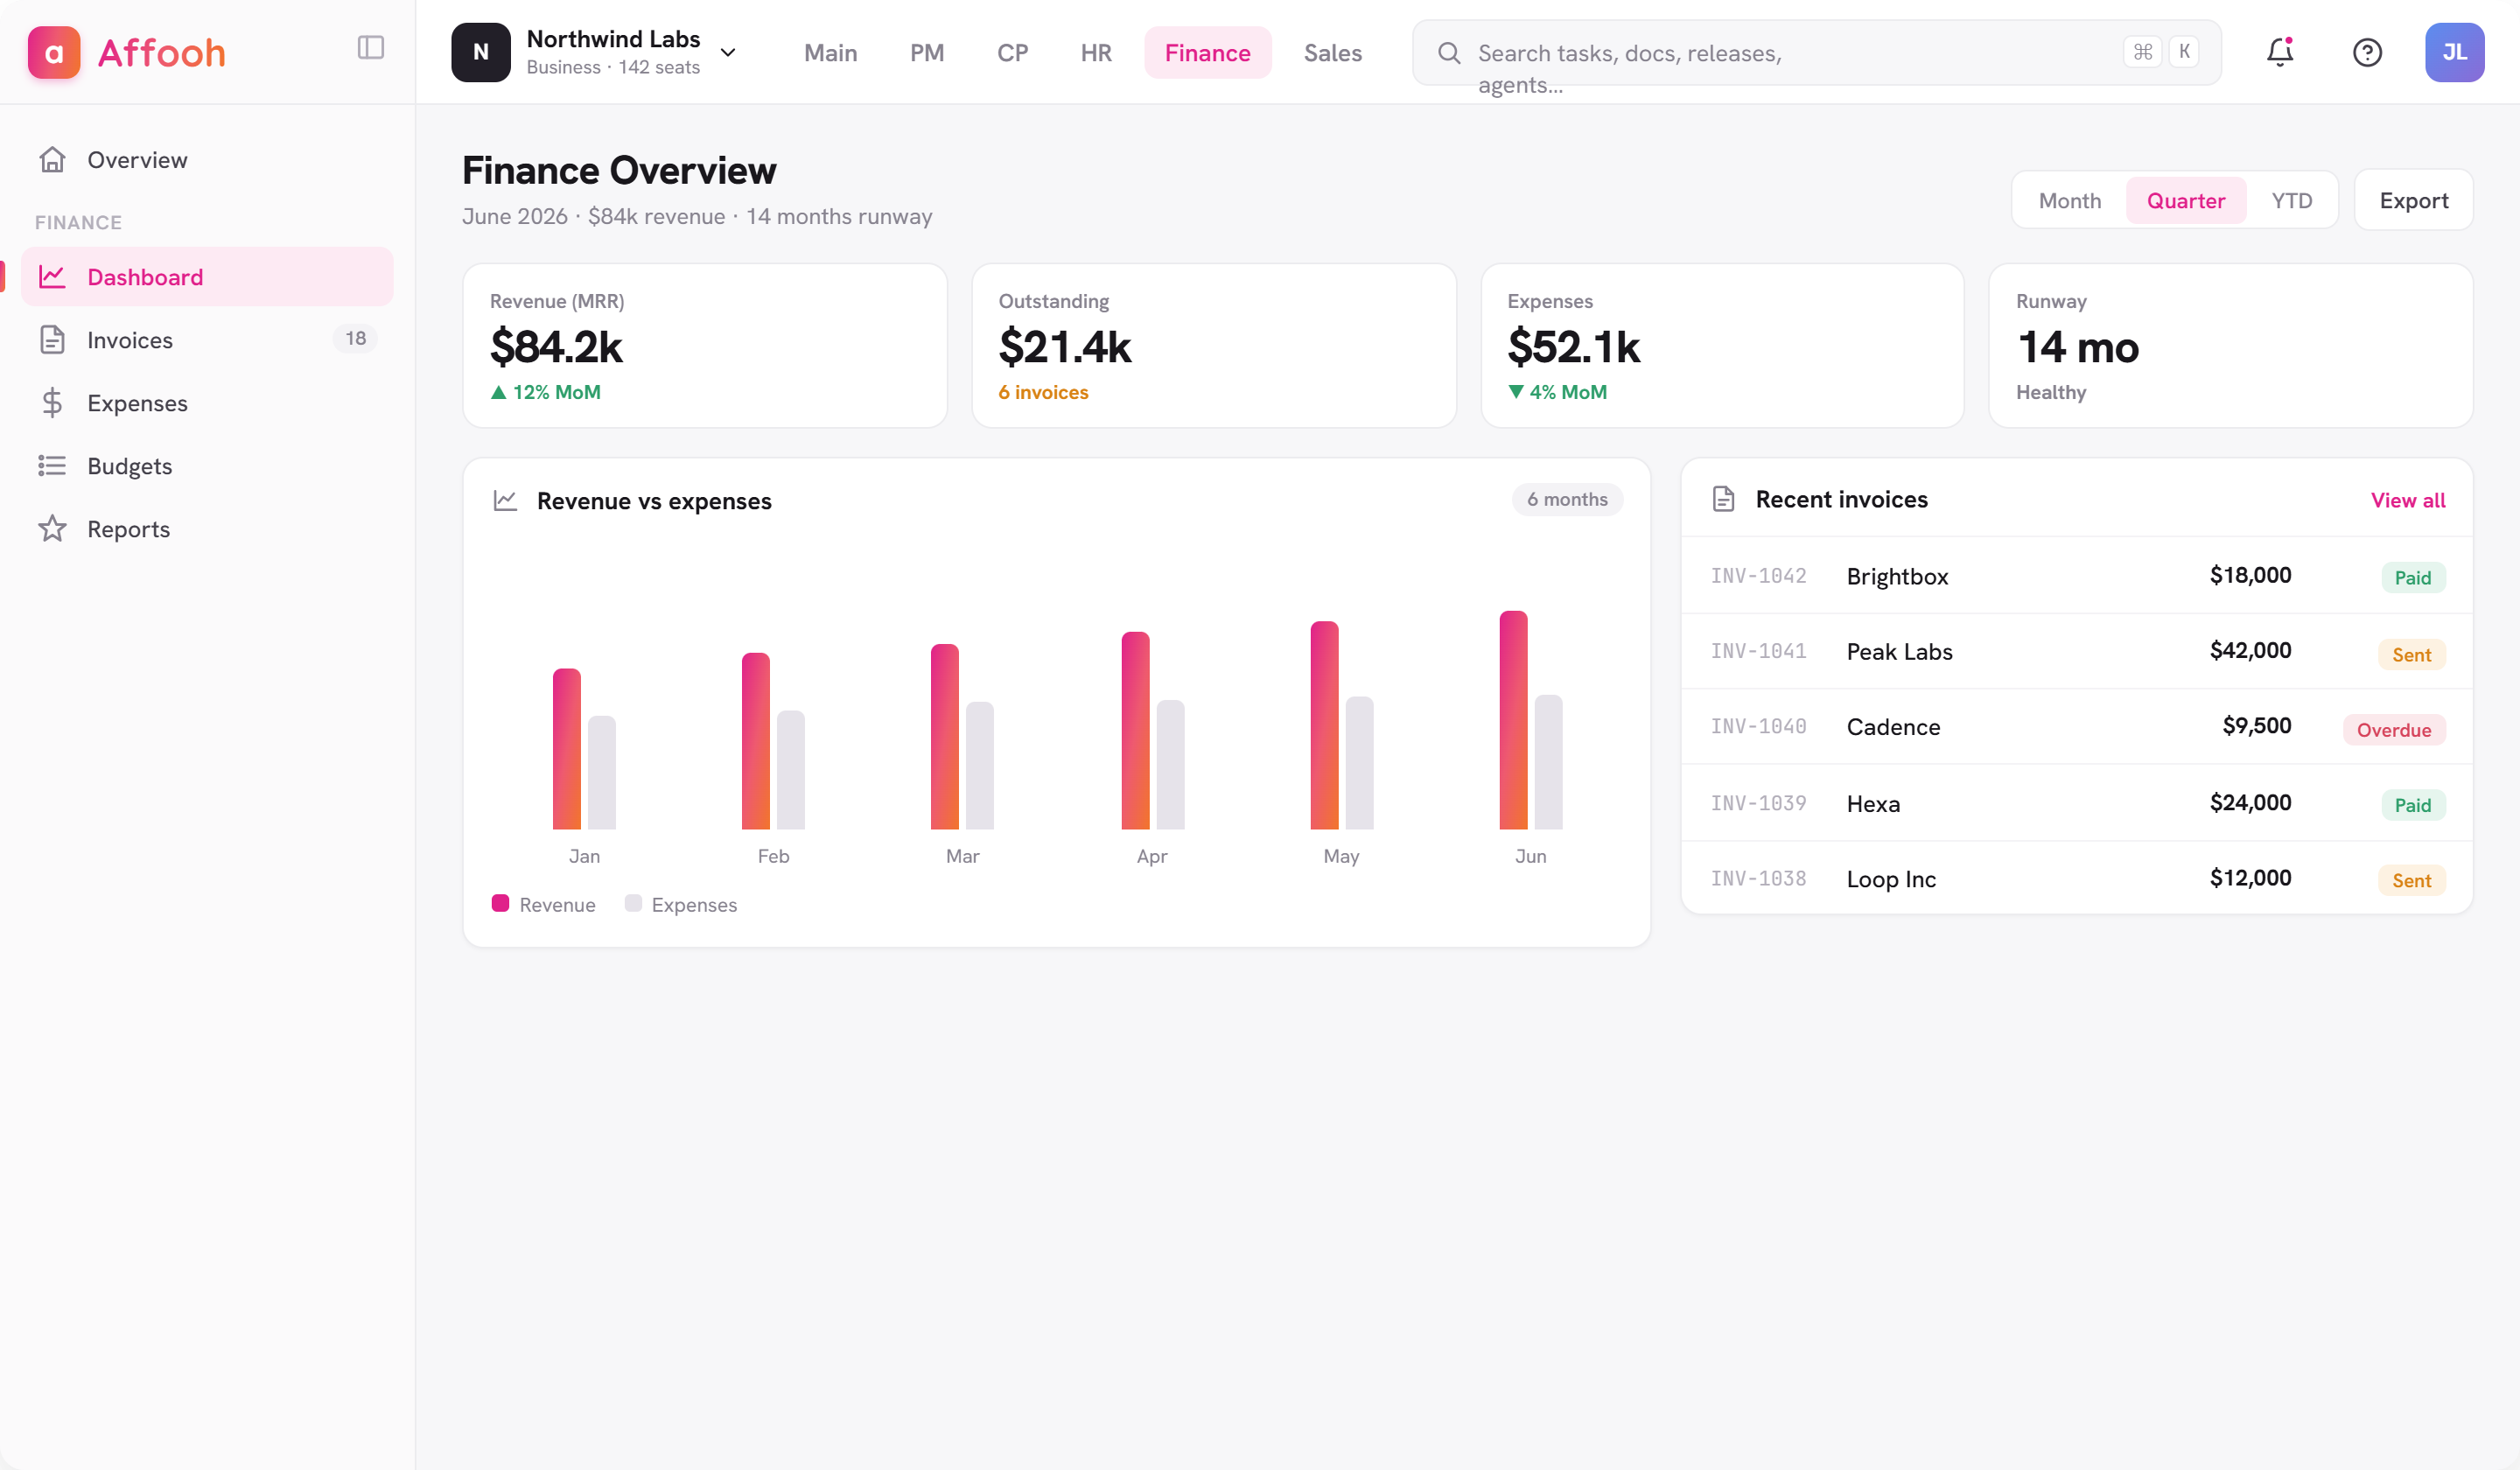The image size is (2520, 1470).
Task: Click the 6 months chart range badge
Action: (1567, 499)
